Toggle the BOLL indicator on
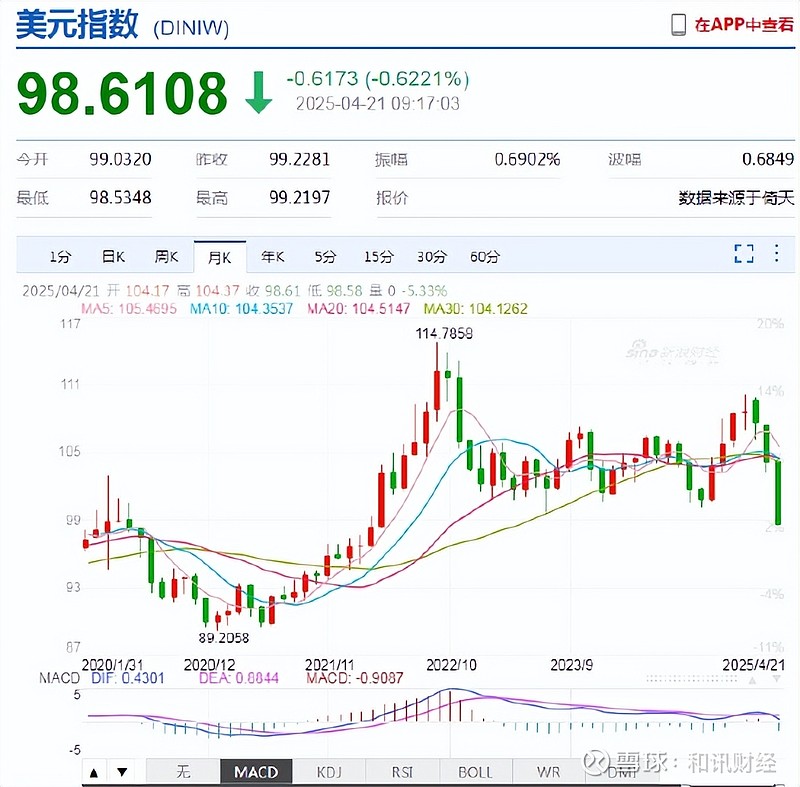The width and height of the screenshot is (800, 787). click(x=475, y=771)
